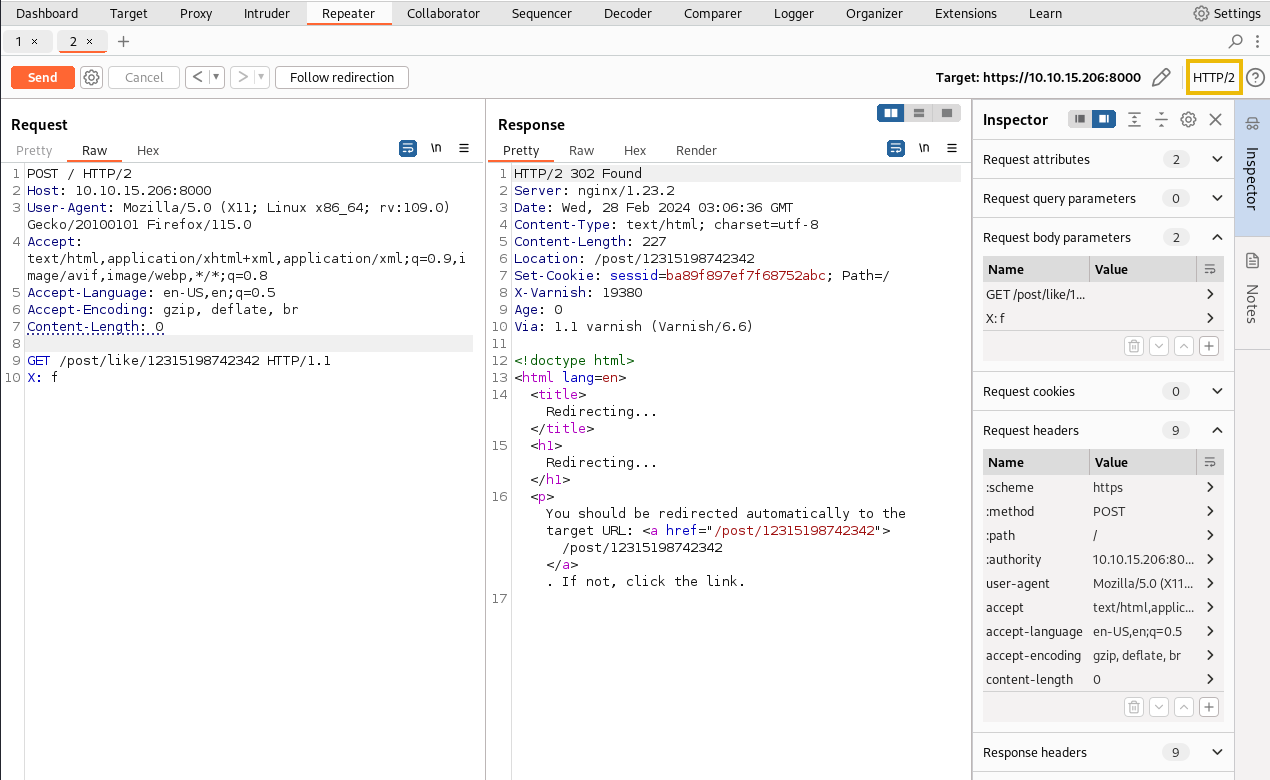Add a request body parameter
The image size is (1270, 780).
[1209, 346]
